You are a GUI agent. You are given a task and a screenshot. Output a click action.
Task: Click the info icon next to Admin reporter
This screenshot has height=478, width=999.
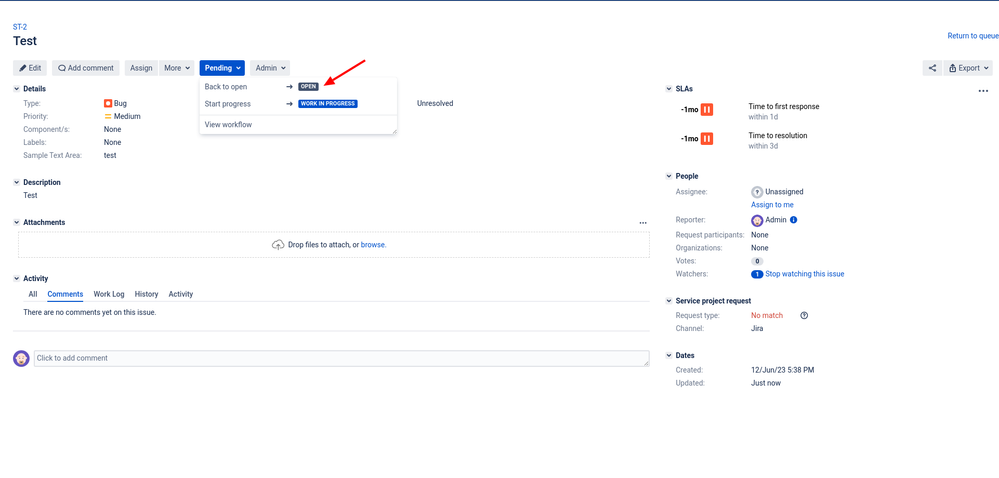pyautogui.click(x=794, y=220)
